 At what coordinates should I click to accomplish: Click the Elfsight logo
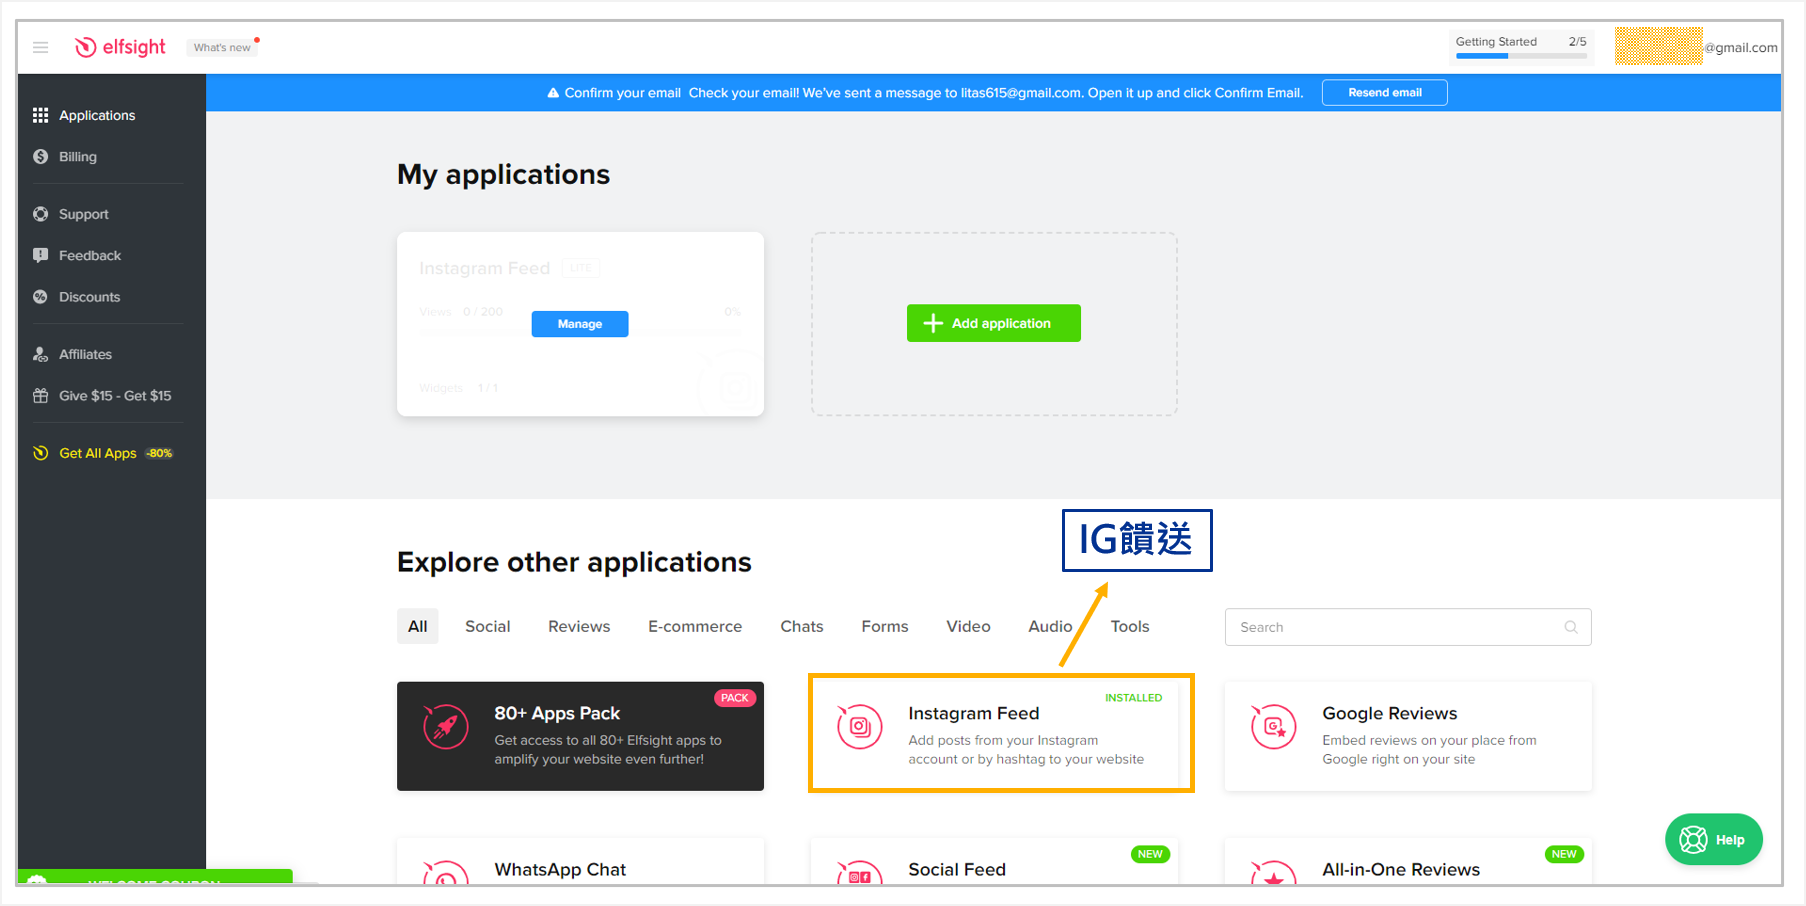click(119, 46)
